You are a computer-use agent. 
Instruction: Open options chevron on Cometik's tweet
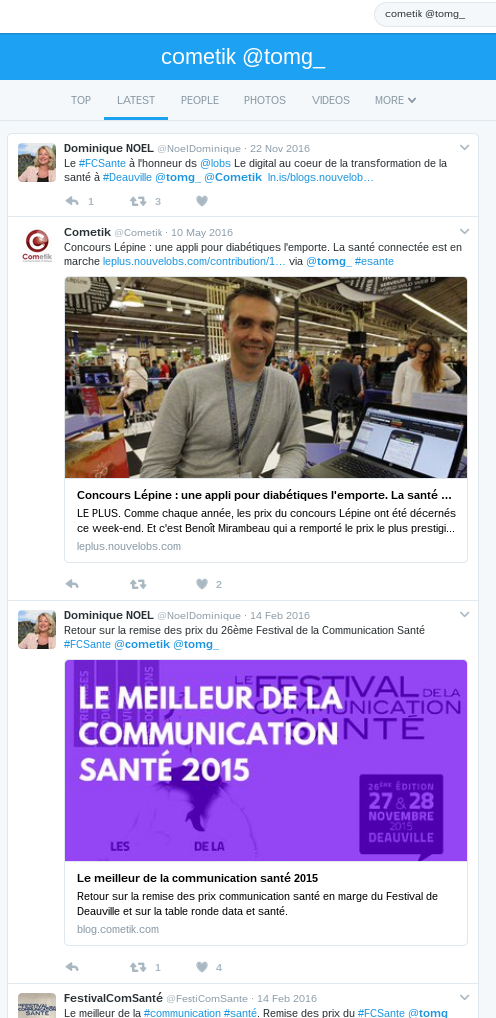[464, 231]
